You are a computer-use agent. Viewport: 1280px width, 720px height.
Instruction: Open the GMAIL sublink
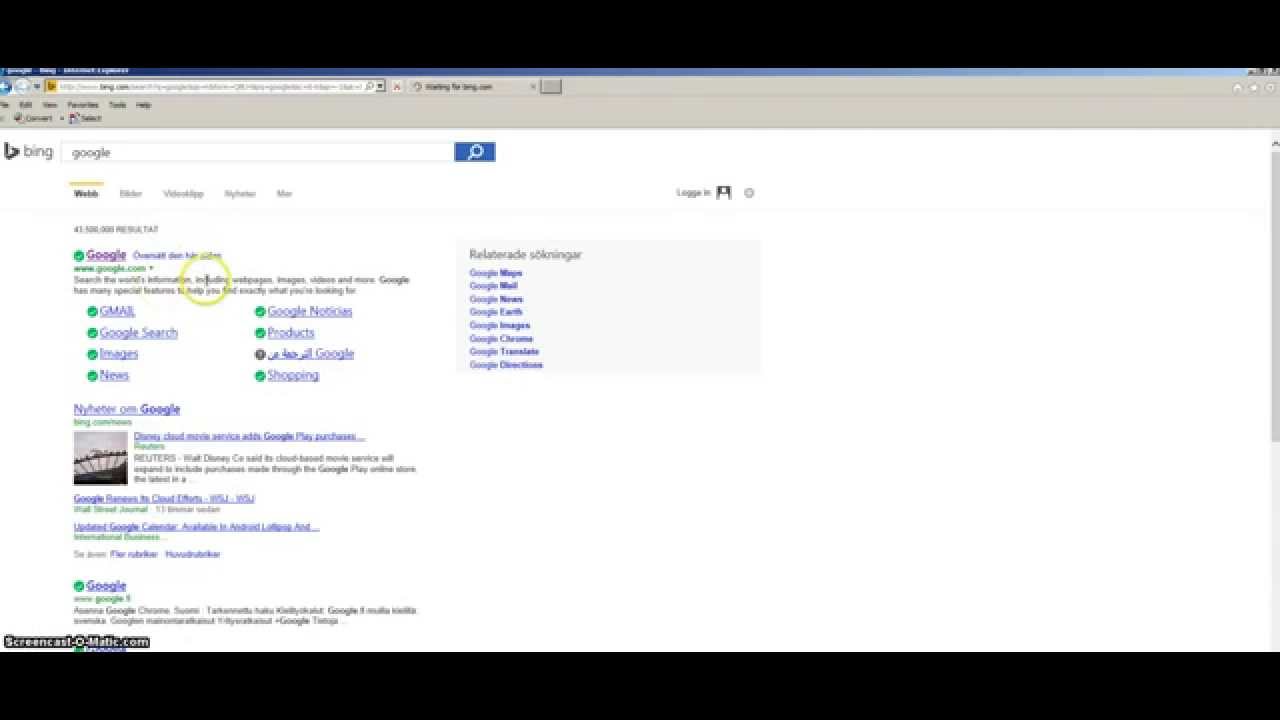tap(117, 311)
